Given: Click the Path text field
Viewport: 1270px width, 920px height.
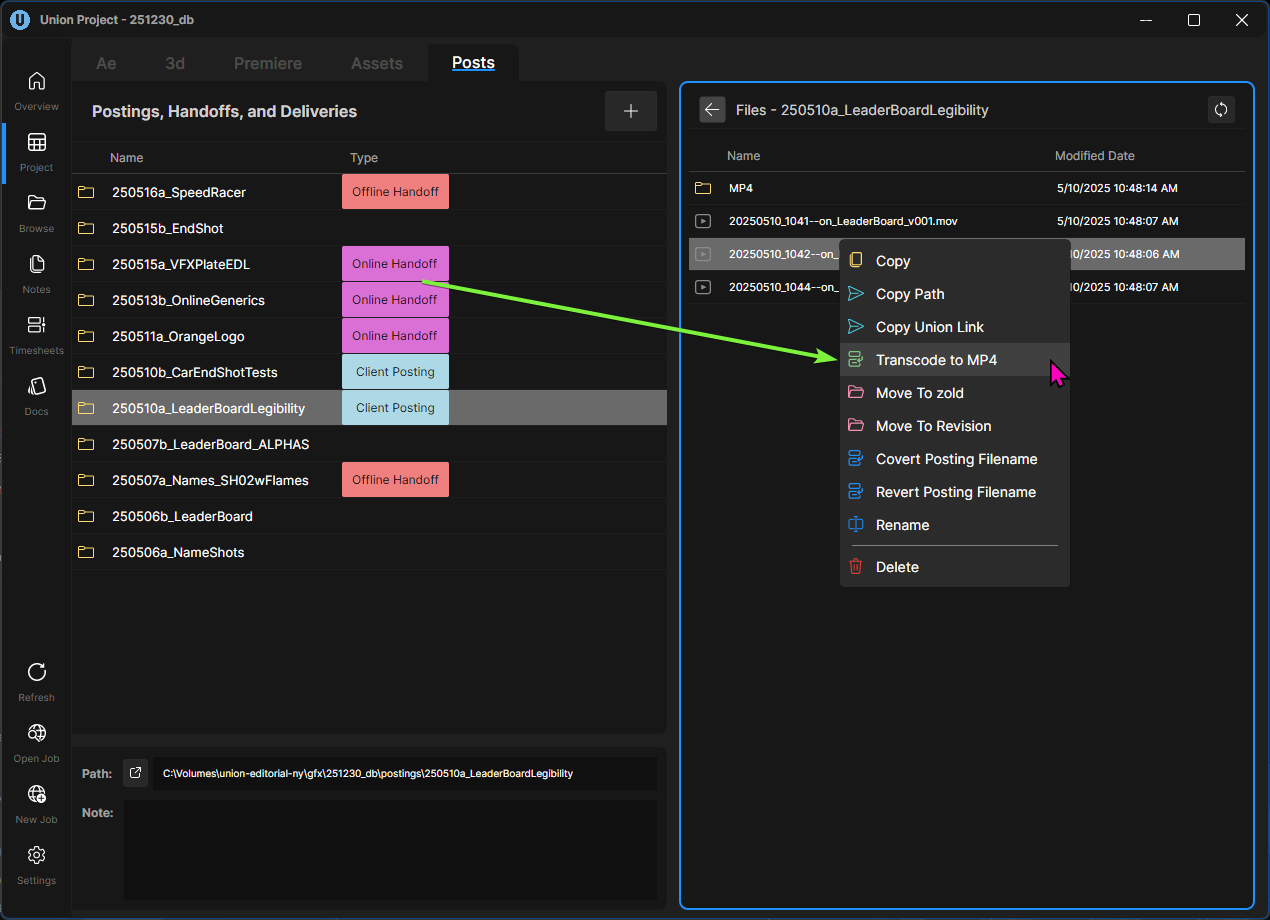Looking at the screenshot, I should point(405,773).
